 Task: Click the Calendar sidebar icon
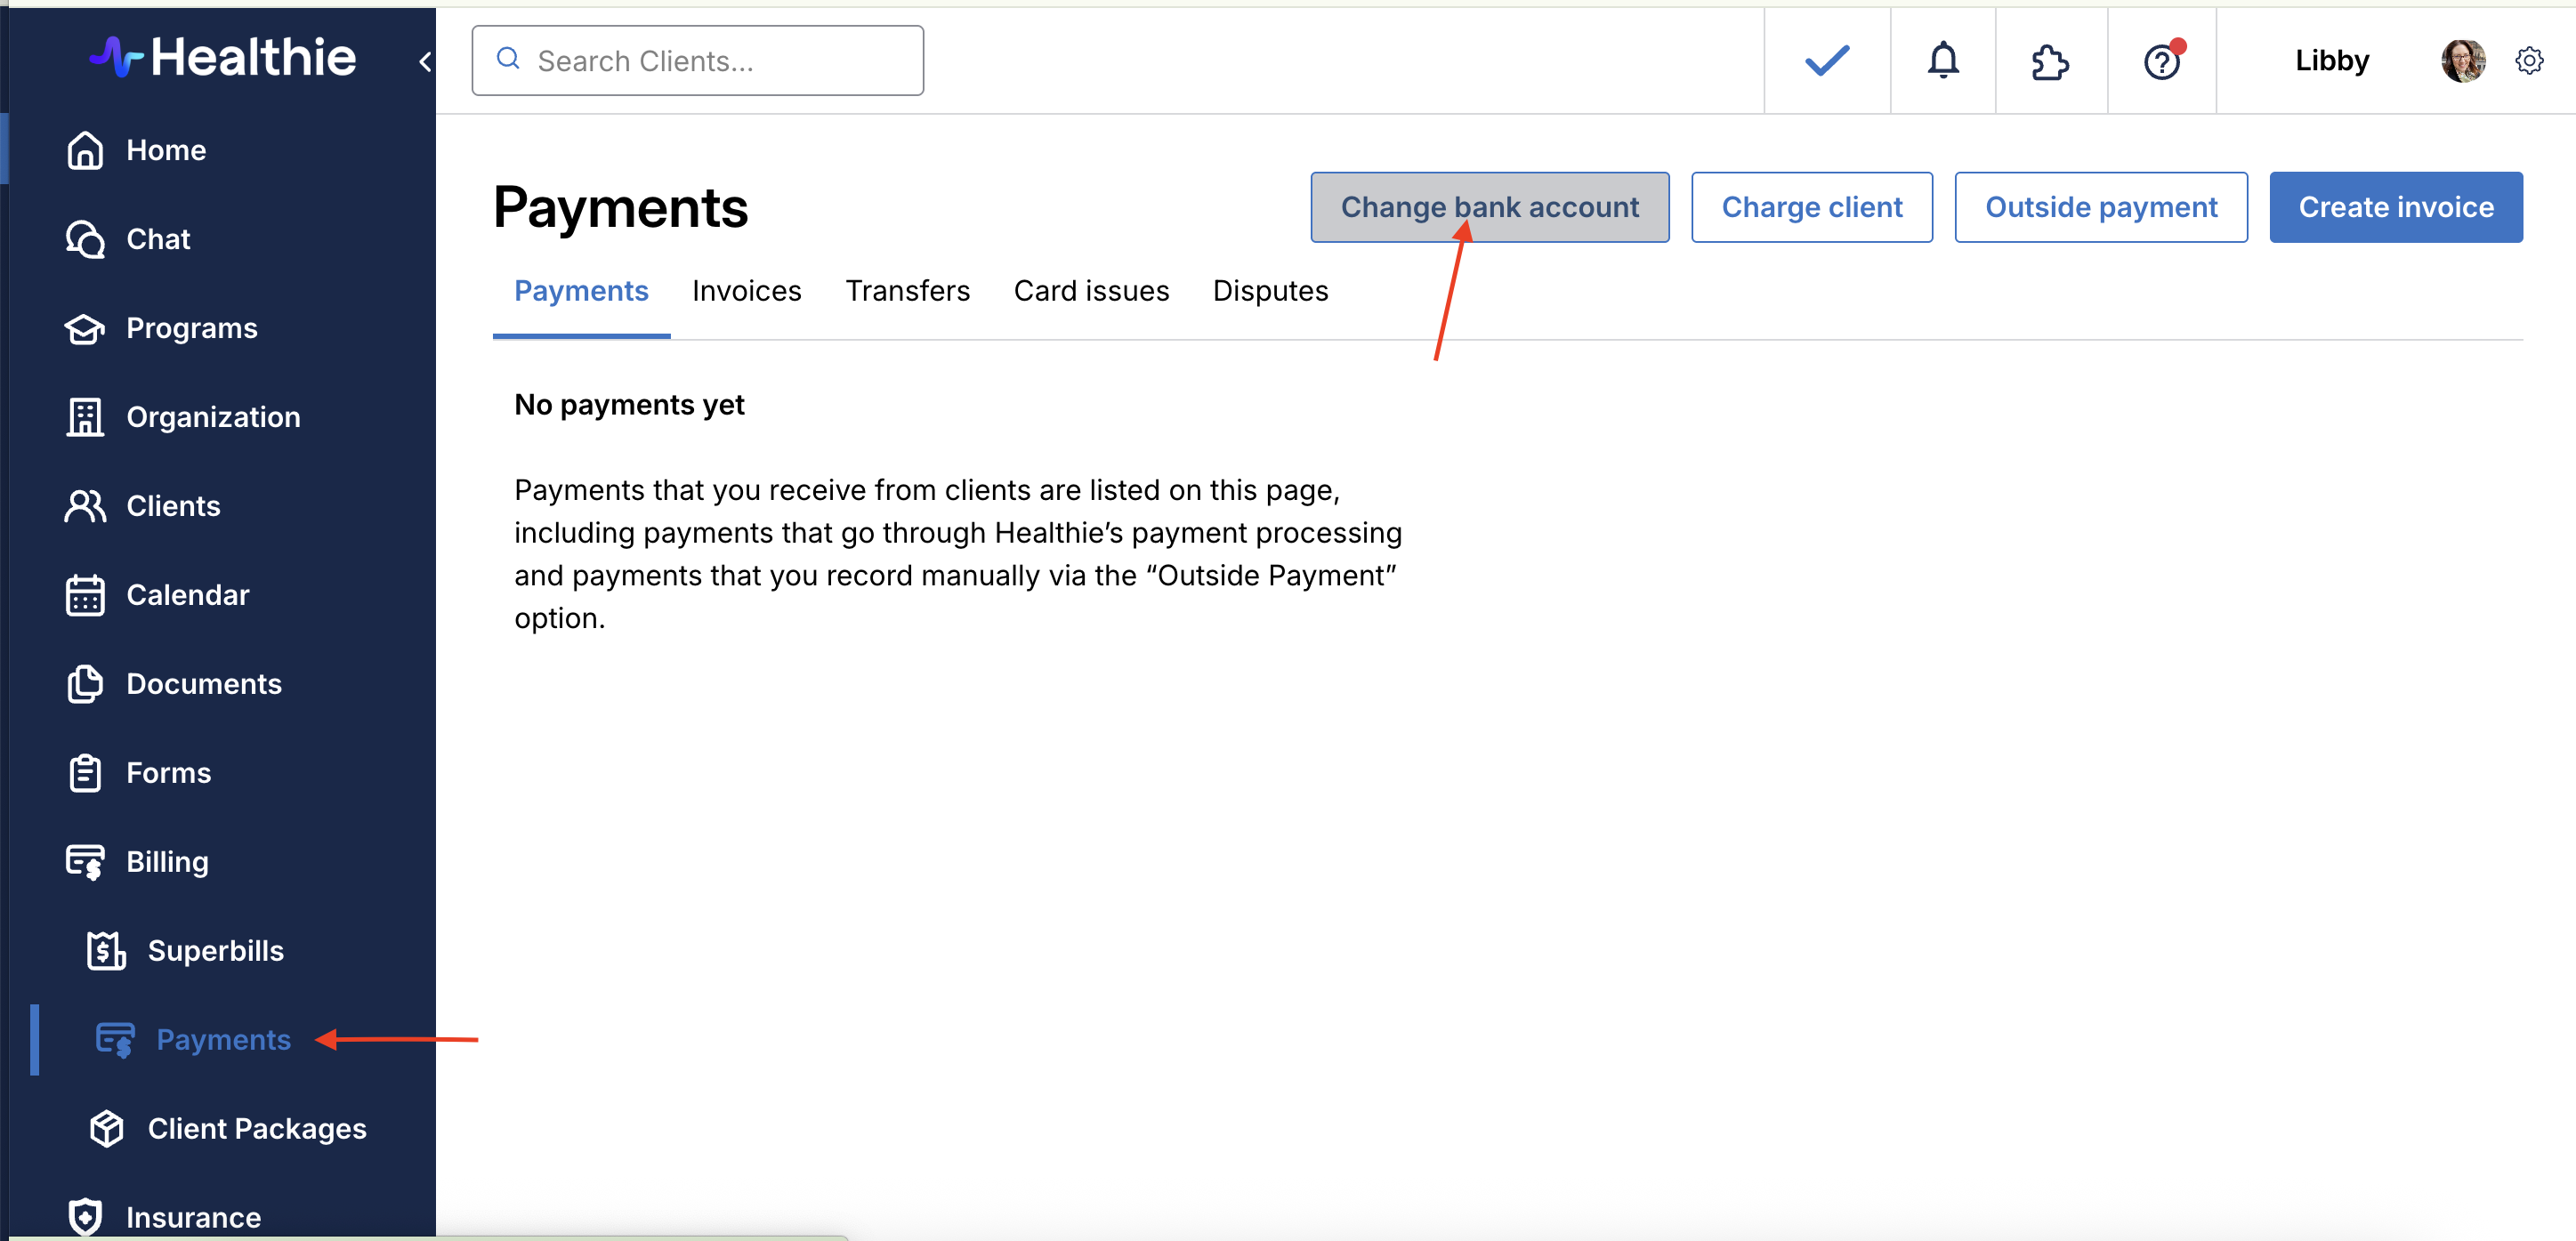85,595
